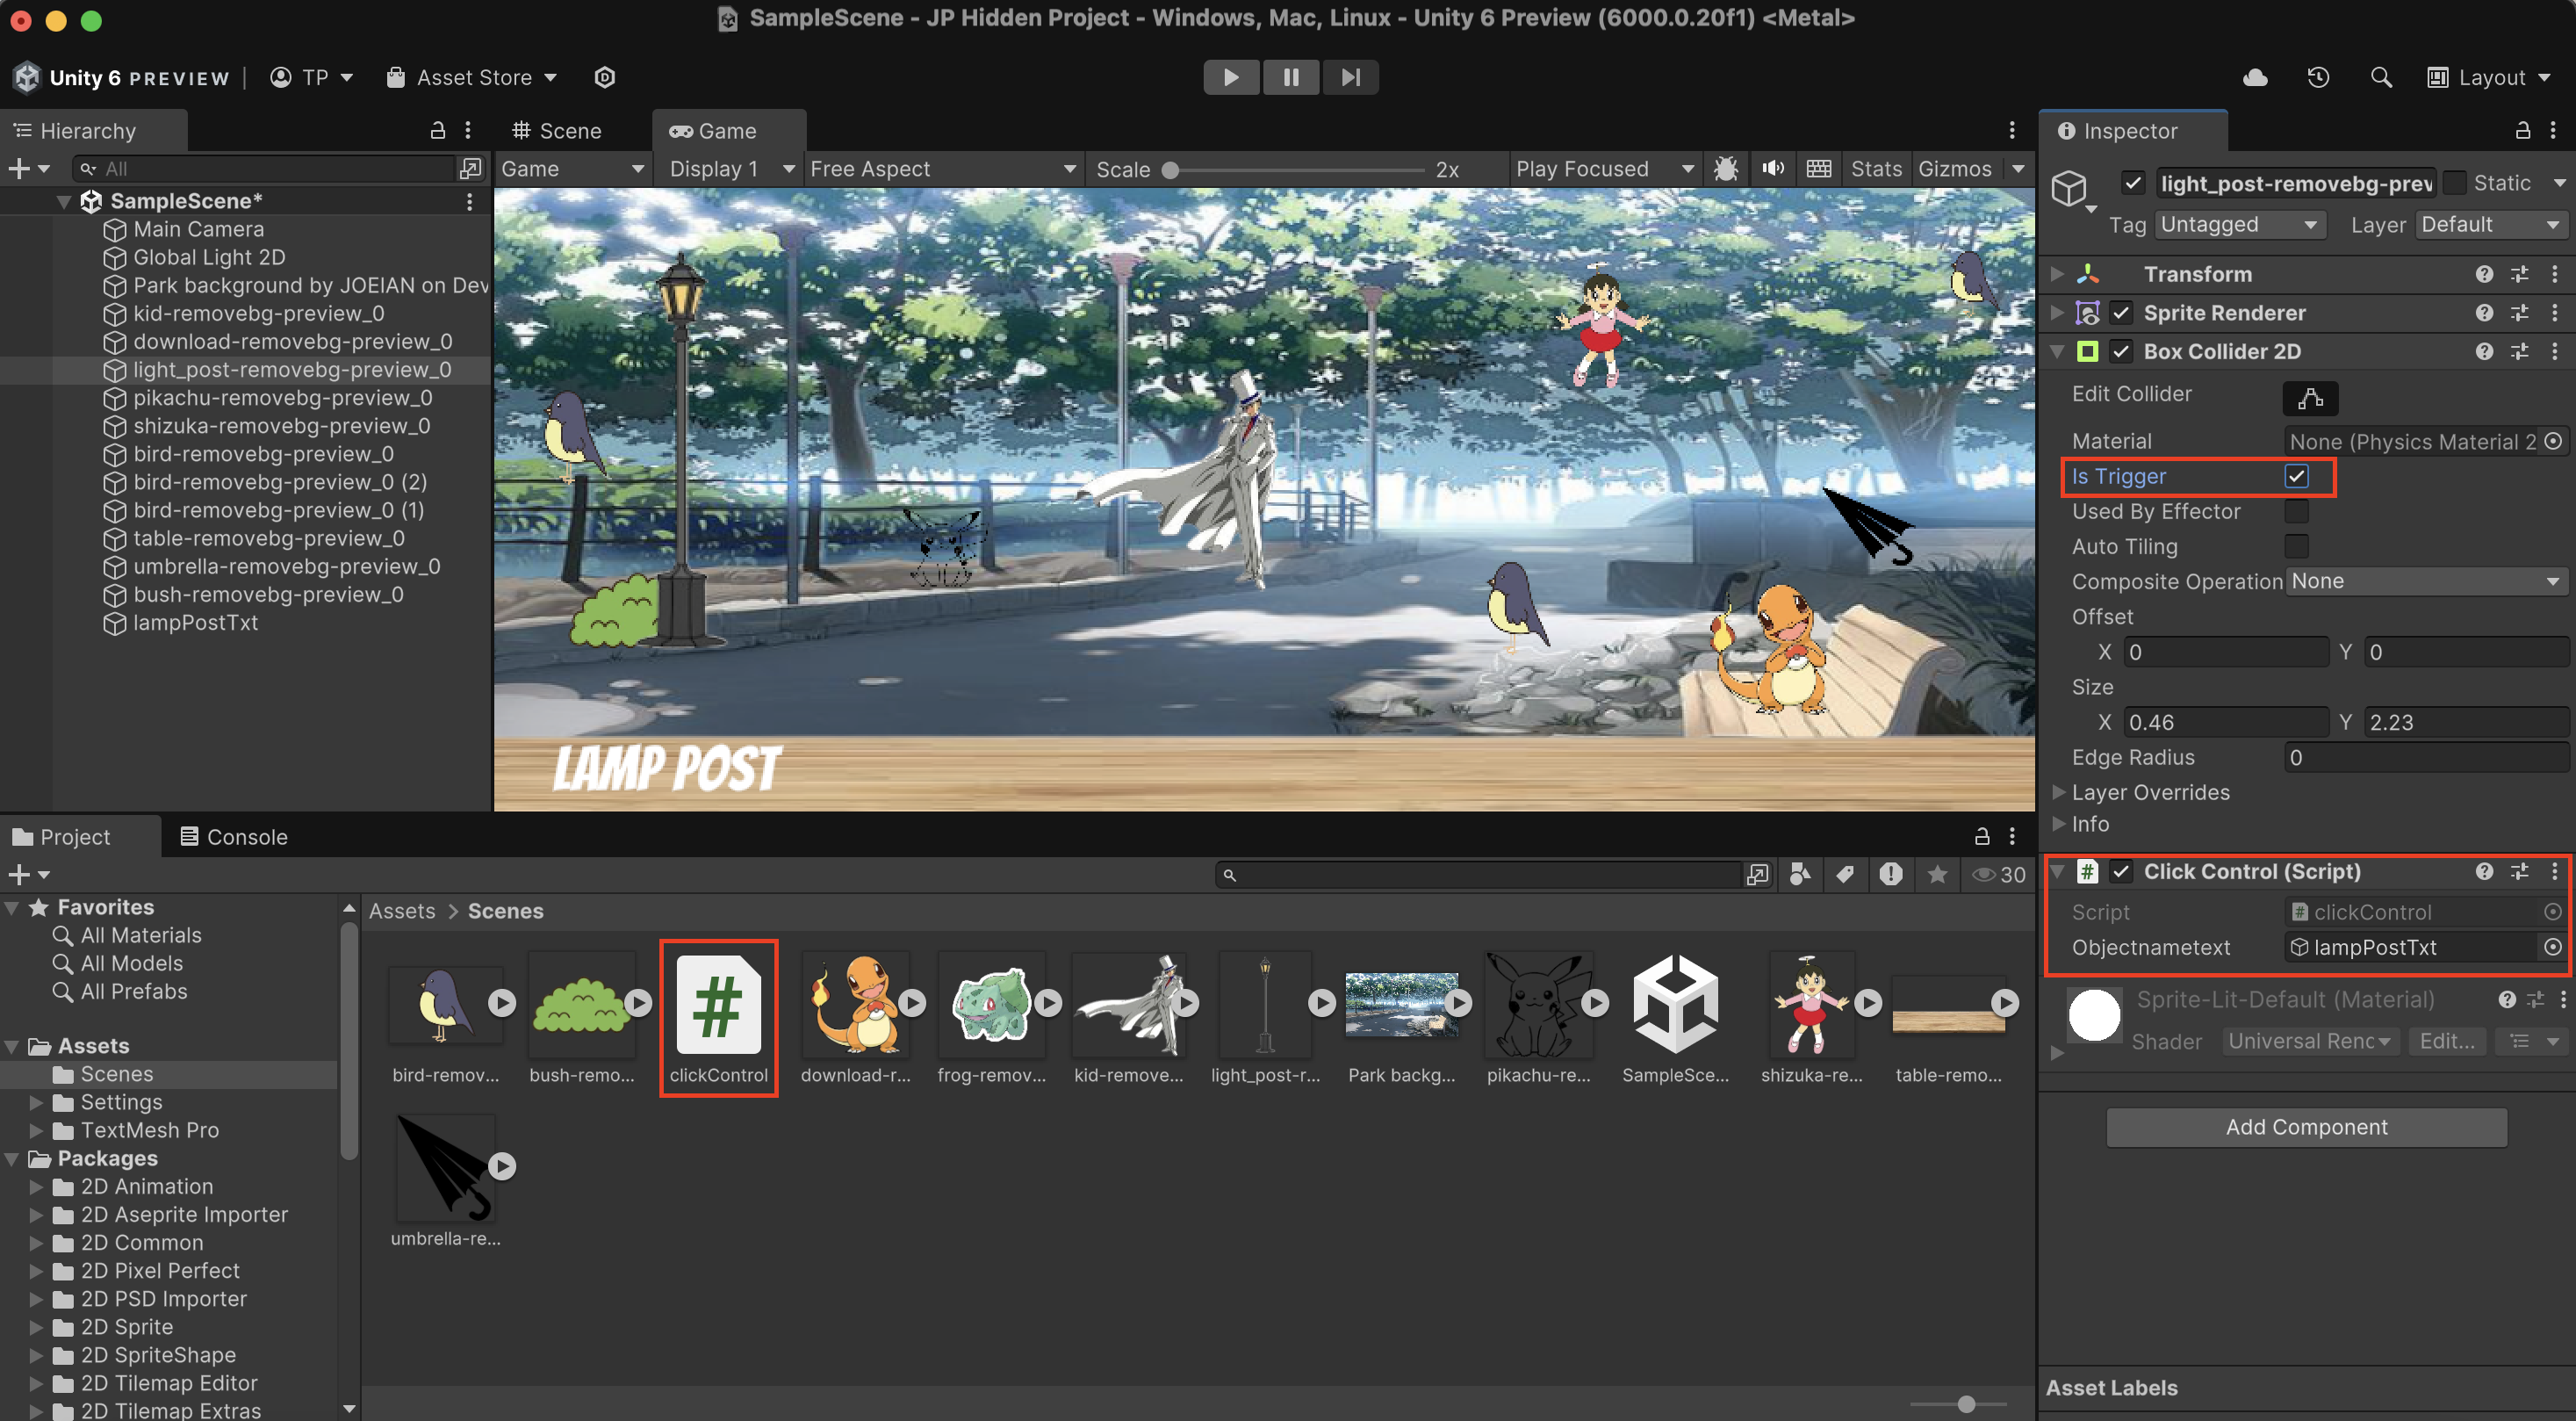2576x1421 pixels.
Task: Toggle the Gizmos button
Action: (x=1955, y=169)
